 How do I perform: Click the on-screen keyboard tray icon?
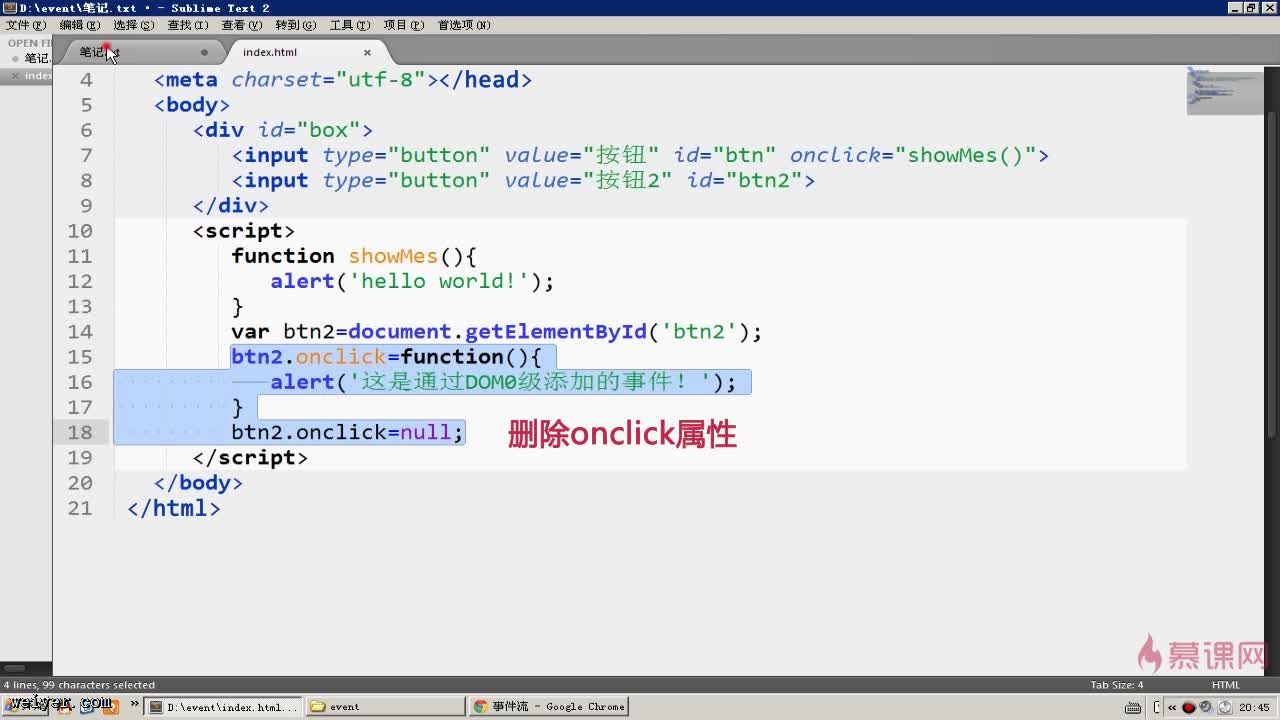pyautogui.click(x=1133, y=707)
